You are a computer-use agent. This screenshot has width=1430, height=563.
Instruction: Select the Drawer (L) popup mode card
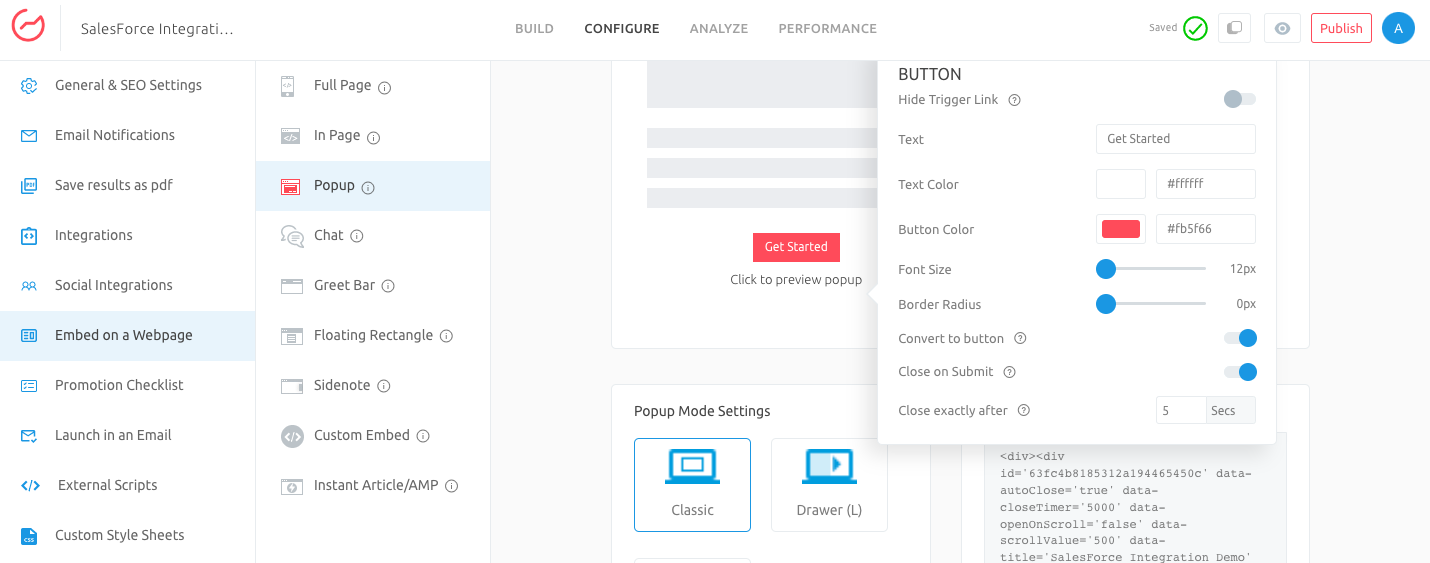tap(829, 485)
